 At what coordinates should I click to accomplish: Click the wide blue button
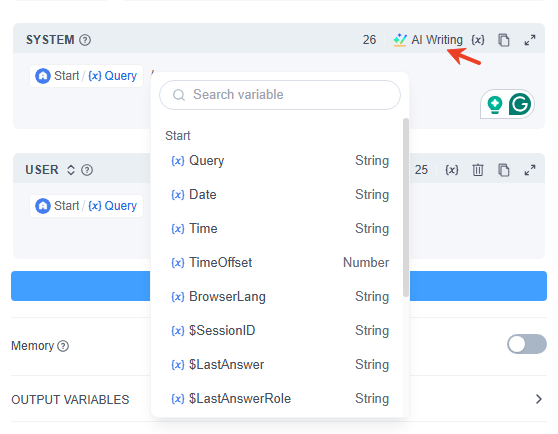[x=279, y=286]
